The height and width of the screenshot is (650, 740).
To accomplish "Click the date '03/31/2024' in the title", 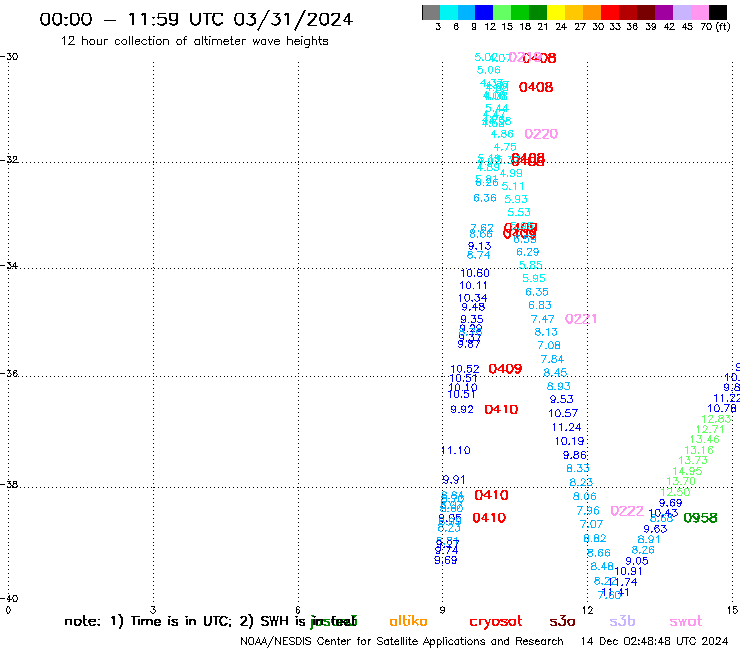I will point(293,19).
